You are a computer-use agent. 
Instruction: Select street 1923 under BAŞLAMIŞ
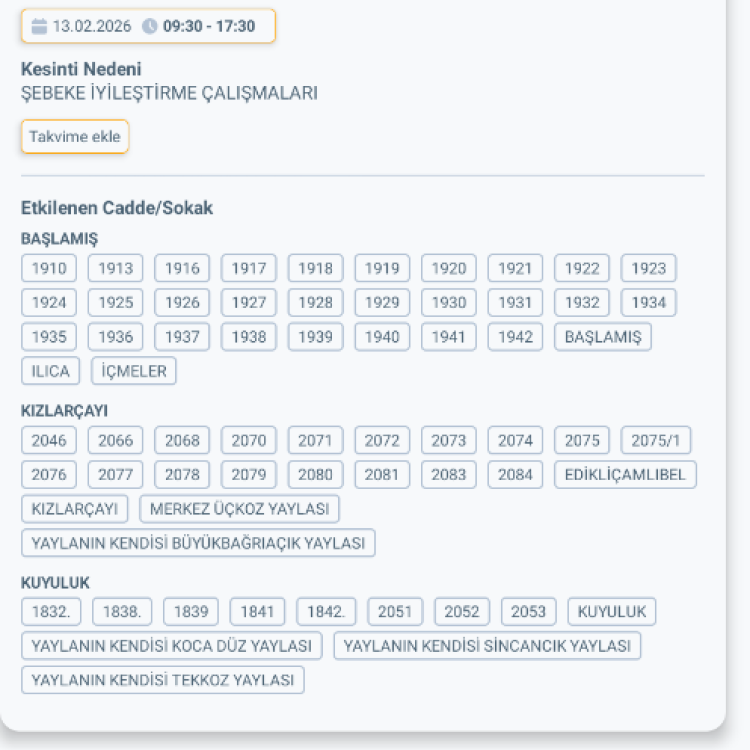pos(648,268)
